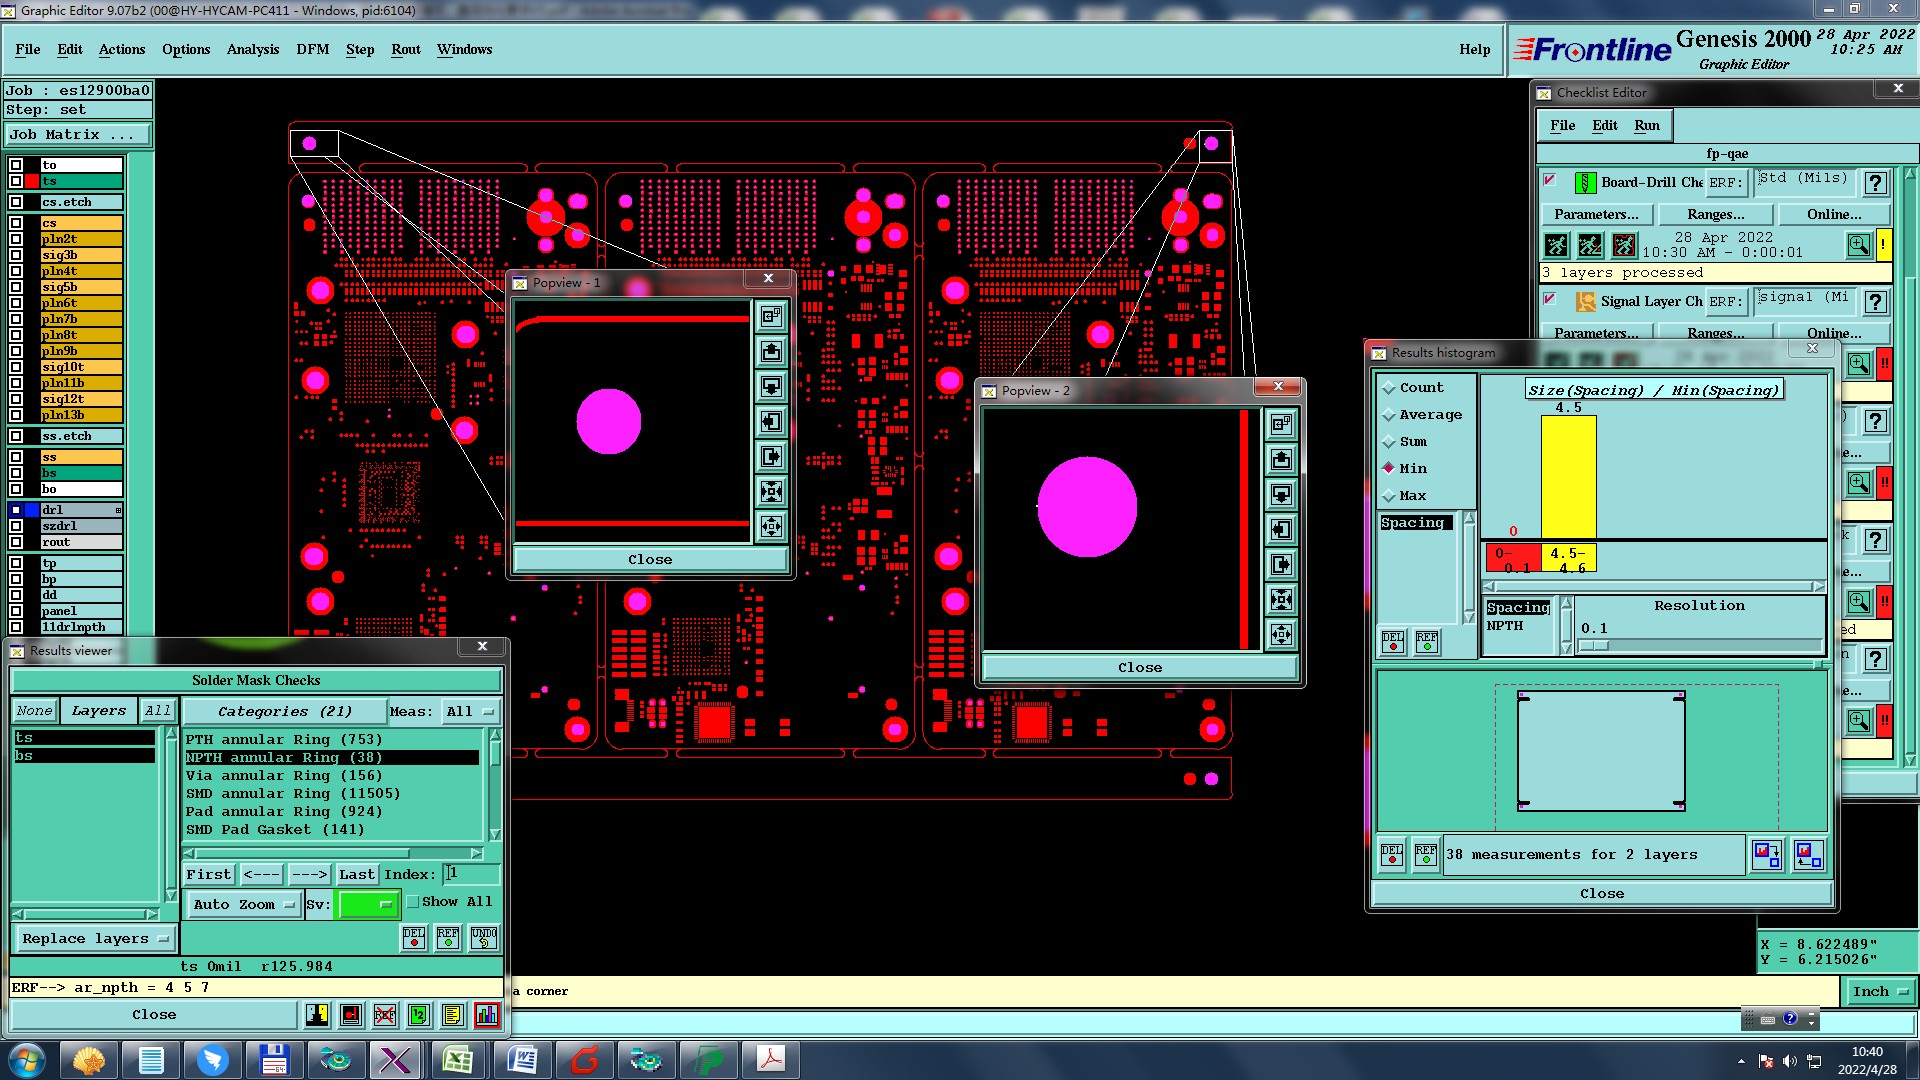Click the green Sv color selector

pos(368,904)
